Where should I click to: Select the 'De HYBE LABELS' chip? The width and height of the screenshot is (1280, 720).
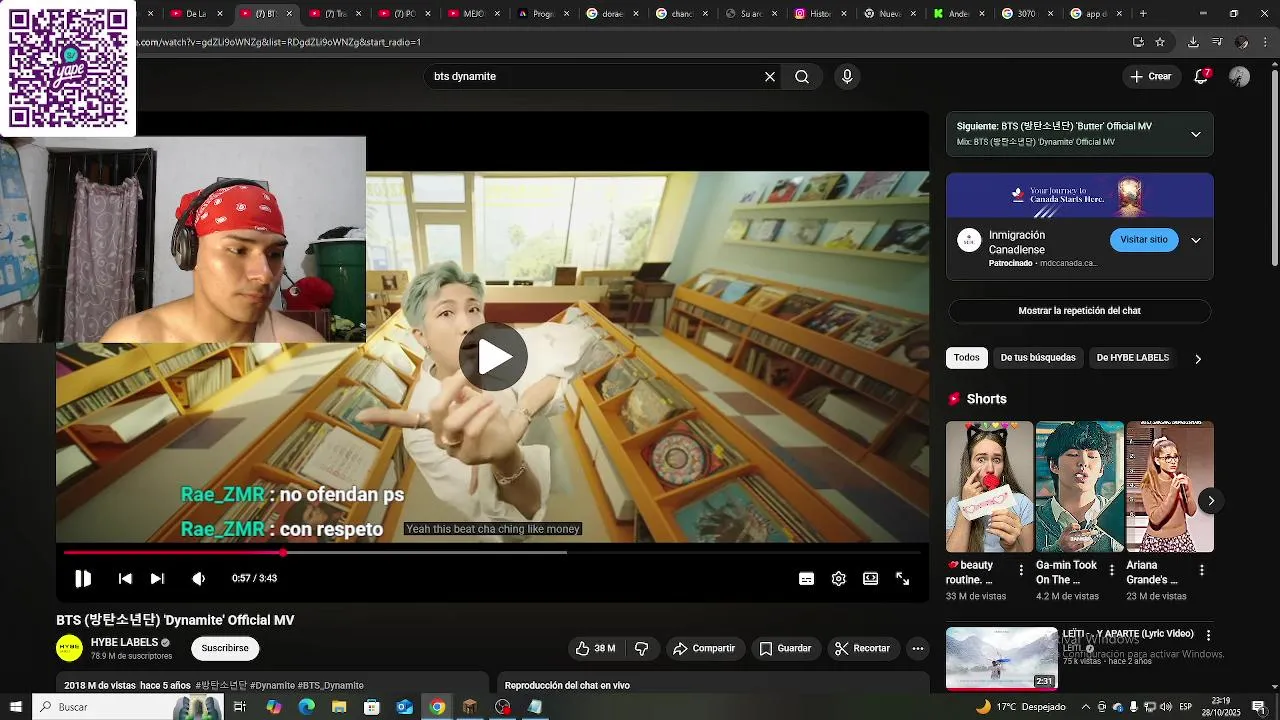click(1132, 358)
